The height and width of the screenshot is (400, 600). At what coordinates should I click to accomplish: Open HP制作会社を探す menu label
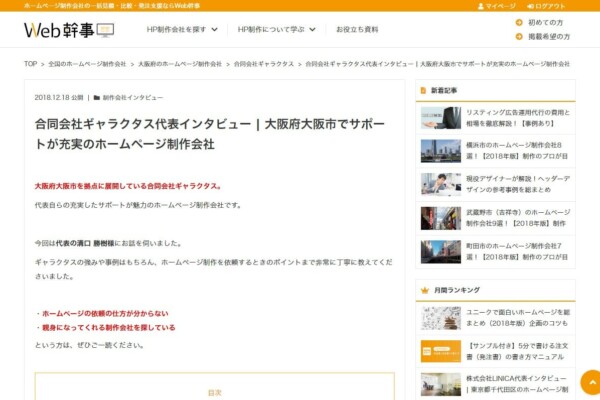(176, 29)
